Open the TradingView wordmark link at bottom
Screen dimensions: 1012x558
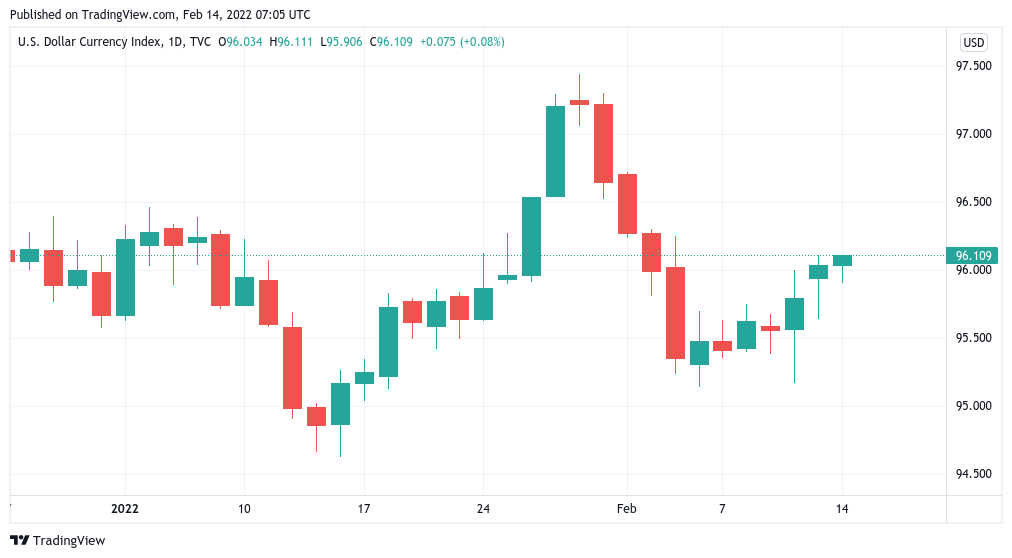point(69,540)
